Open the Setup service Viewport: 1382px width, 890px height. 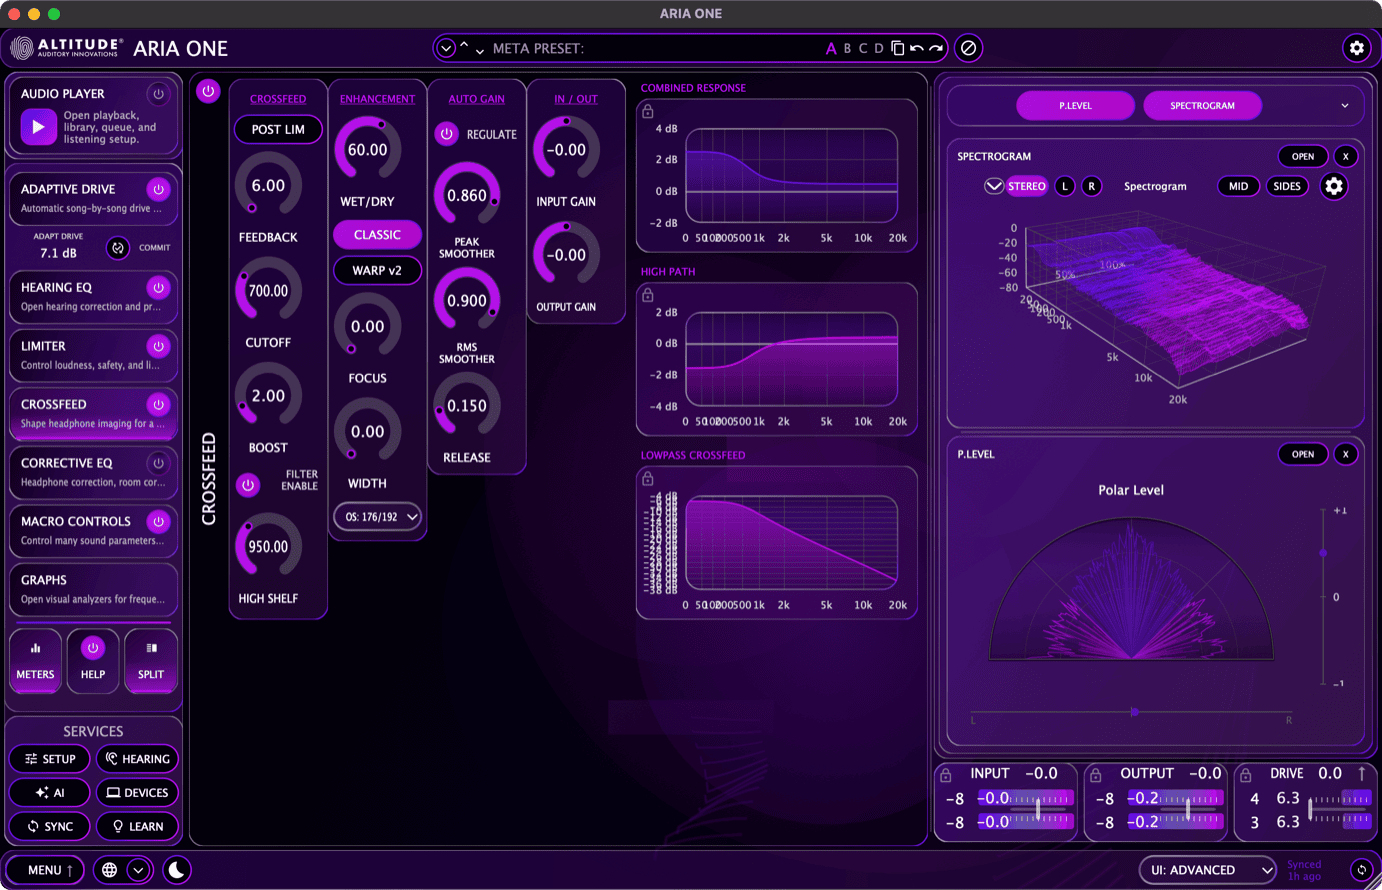pyautogui.click(x=50, y=759)
